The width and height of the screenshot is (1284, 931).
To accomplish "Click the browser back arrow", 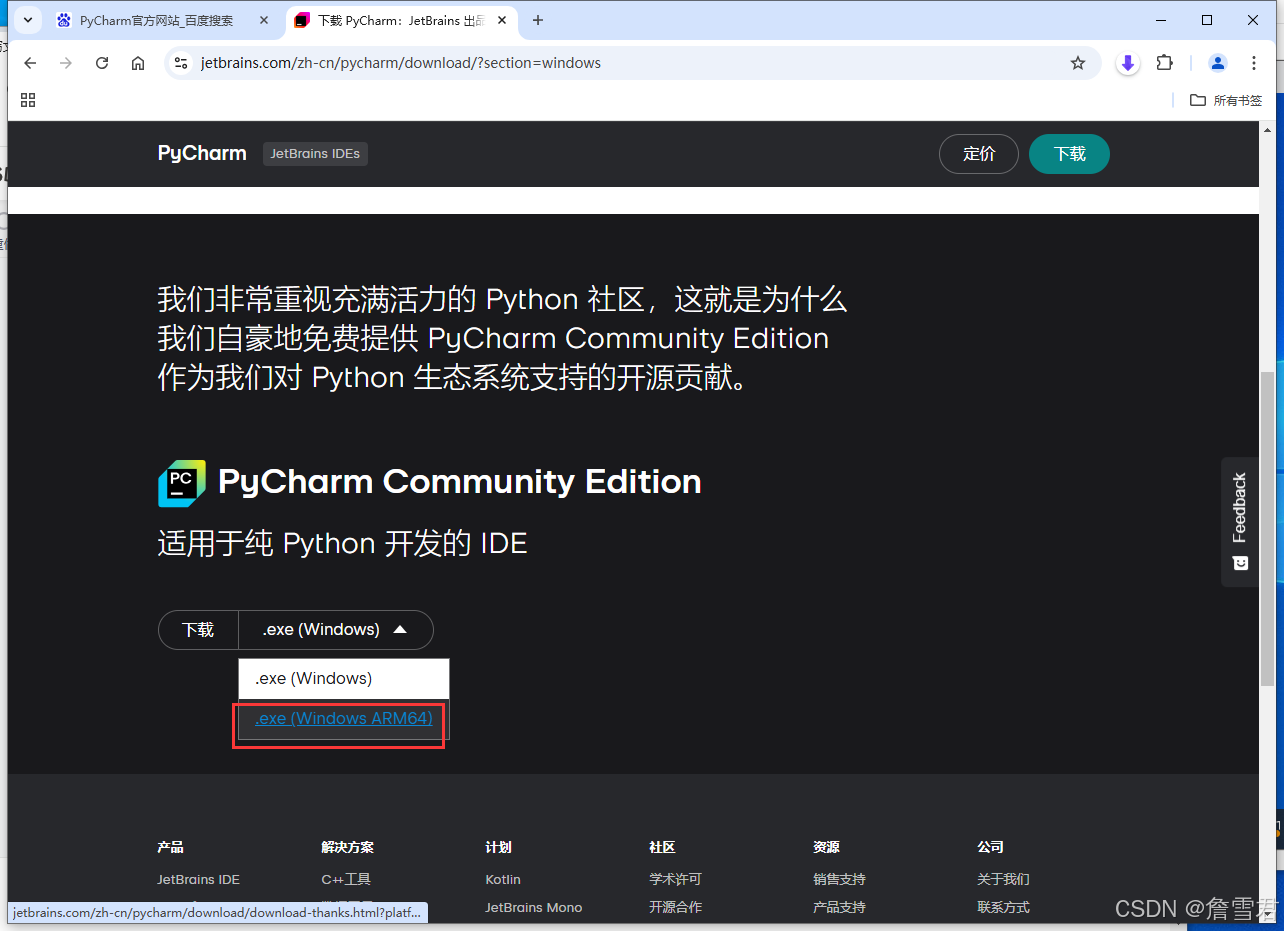I will click(30, 63).
